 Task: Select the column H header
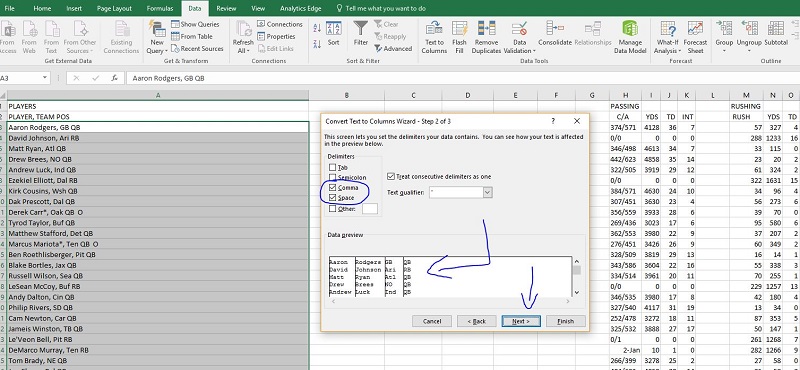tap(625, 95)
